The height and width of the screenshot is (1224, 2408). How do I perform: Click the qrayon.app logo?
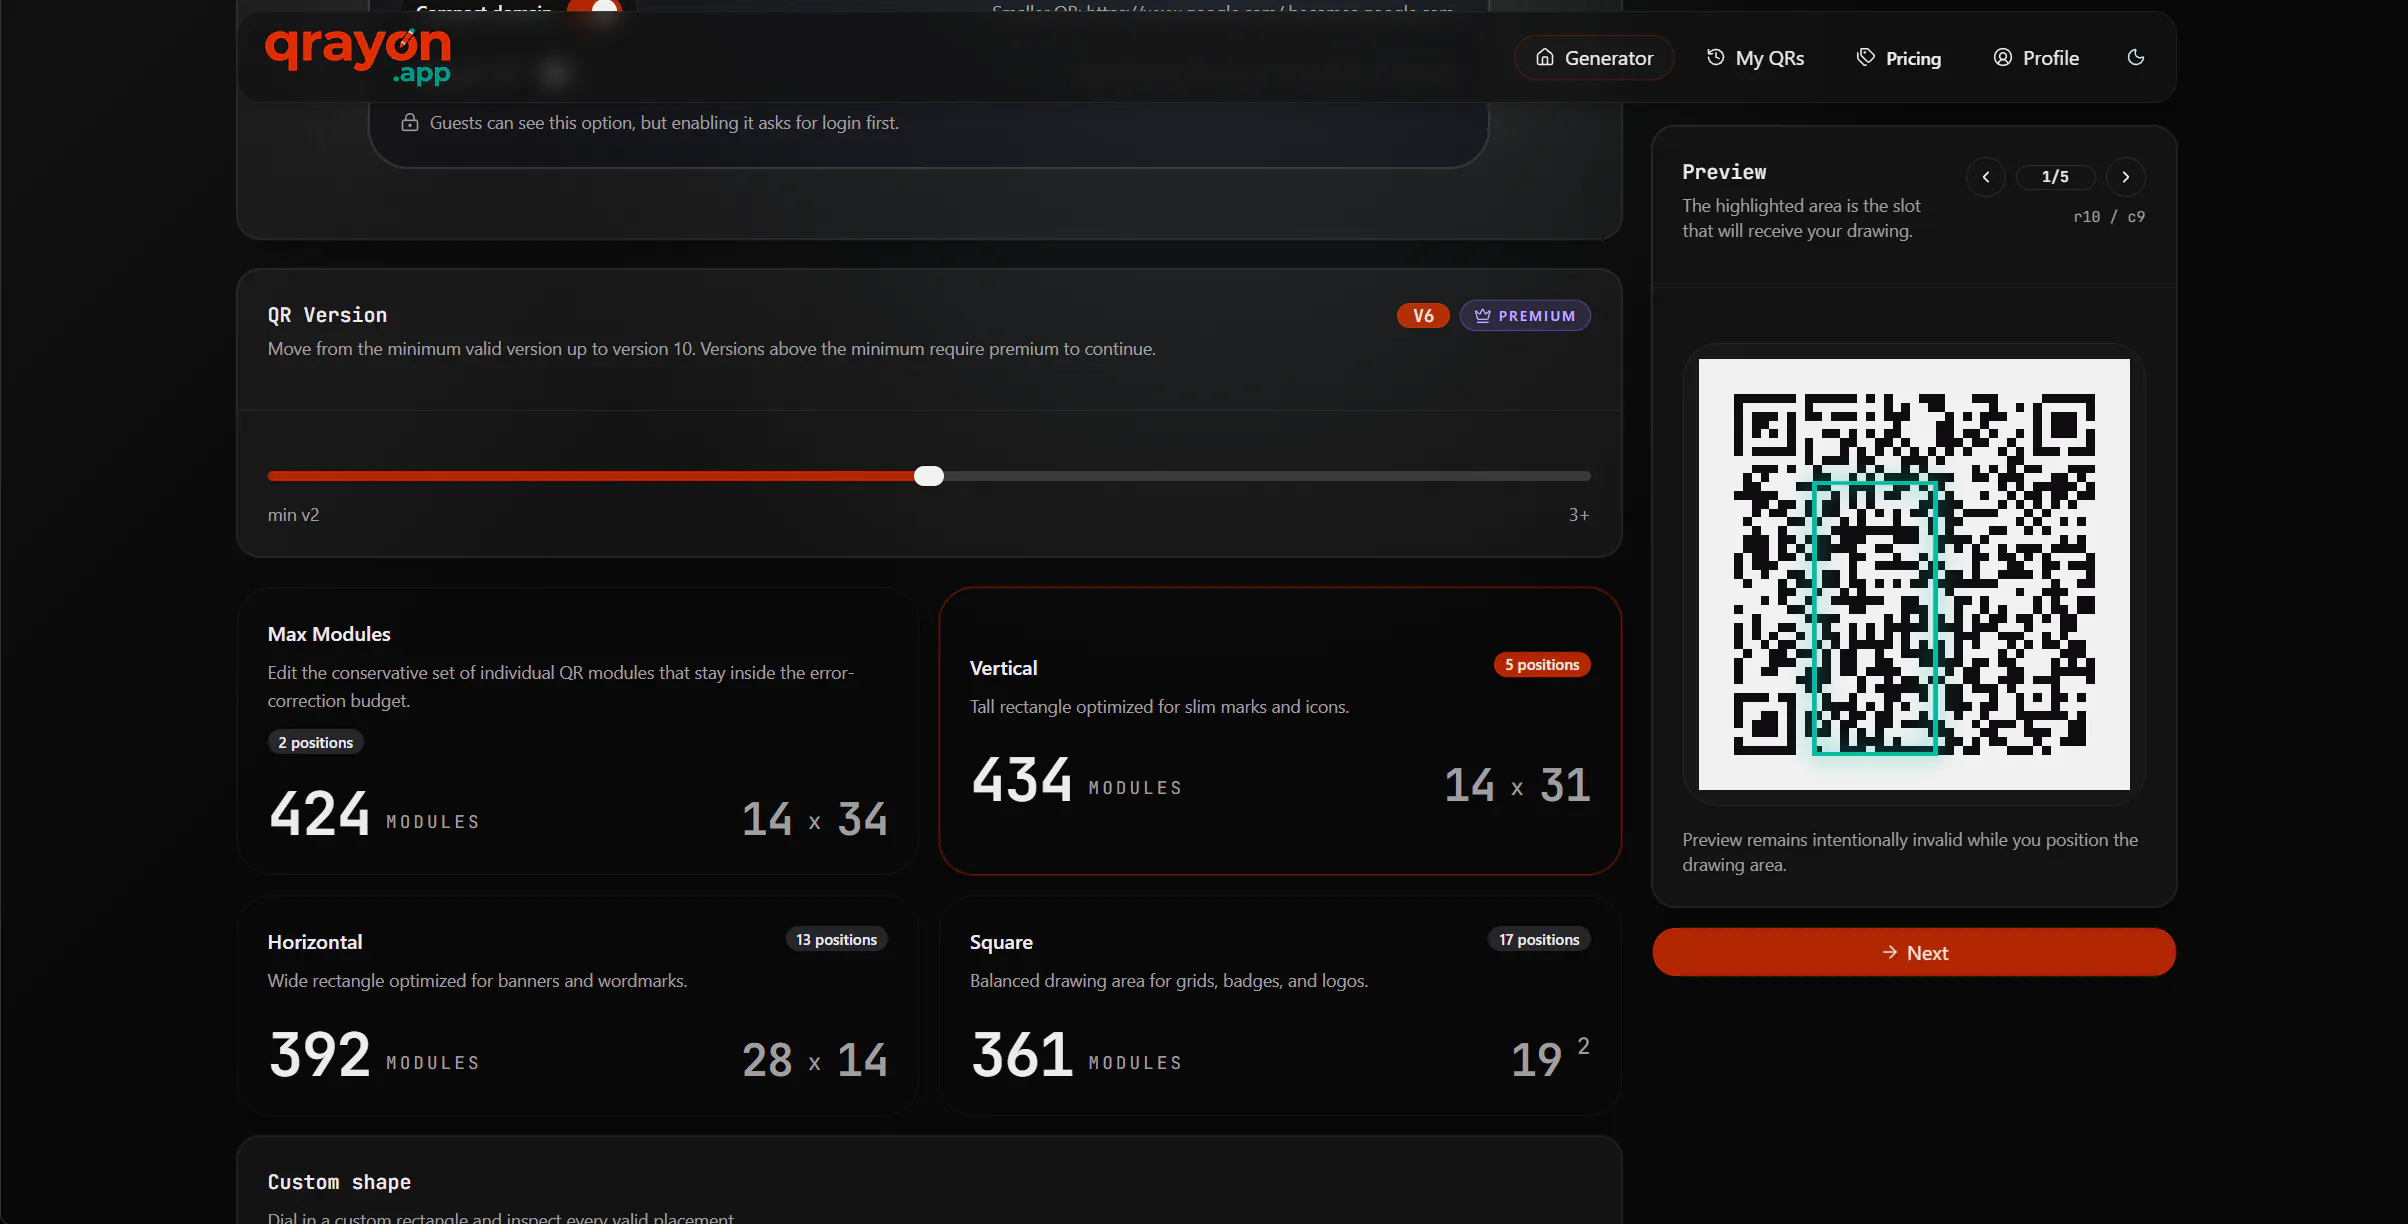[358, 56]
